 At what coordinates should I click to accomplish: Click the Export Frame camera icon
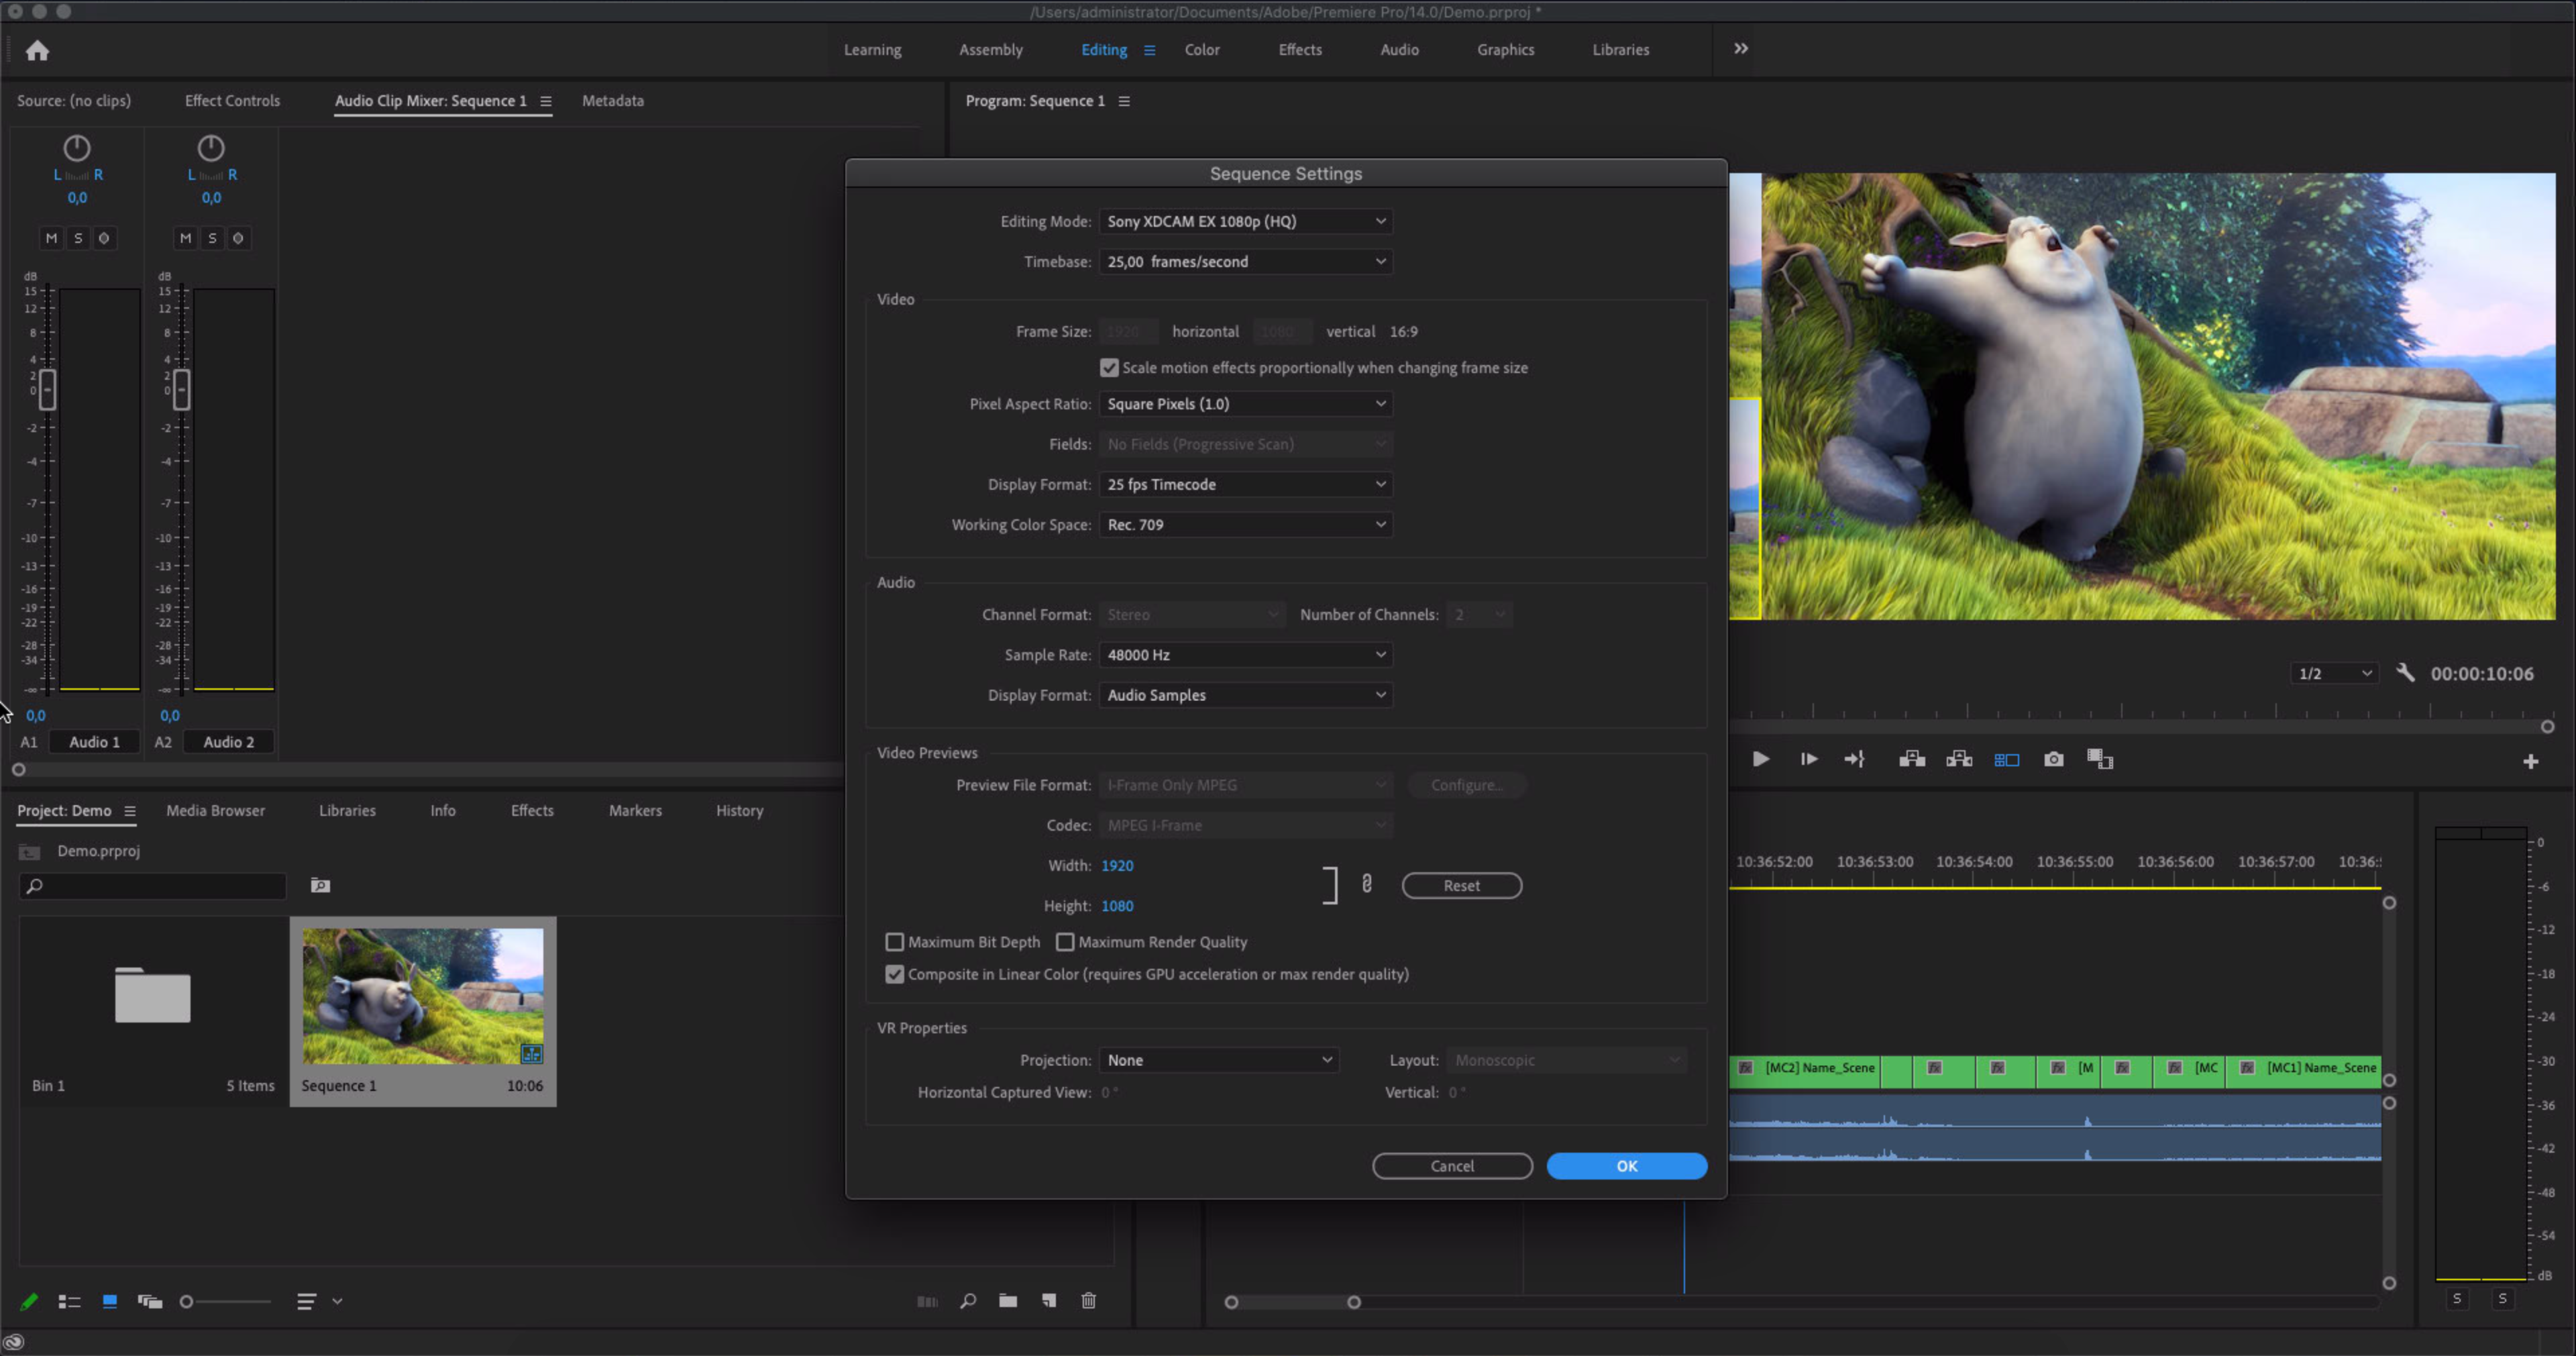(2053, 759)
